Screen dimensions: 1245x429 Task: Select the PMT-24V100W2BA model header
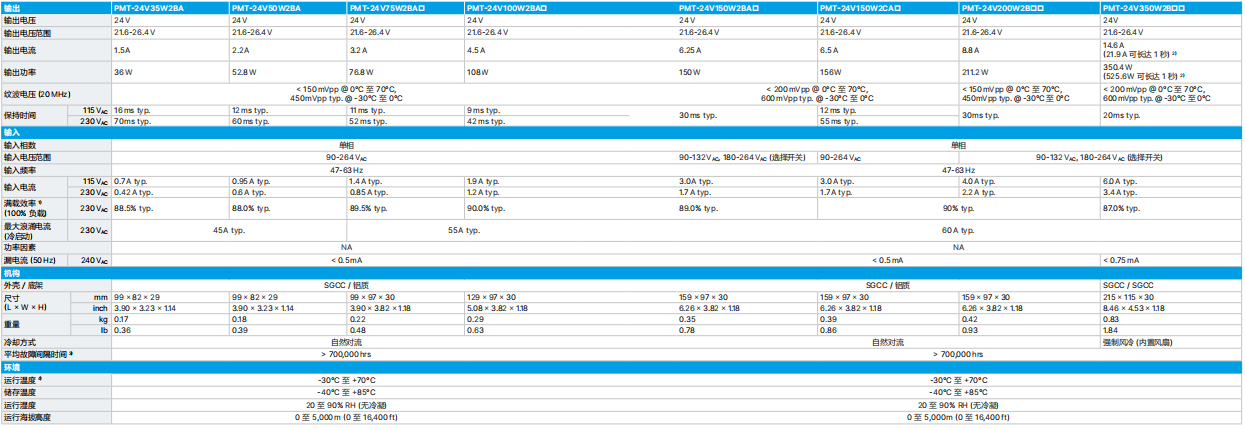[x=506, y=7]
